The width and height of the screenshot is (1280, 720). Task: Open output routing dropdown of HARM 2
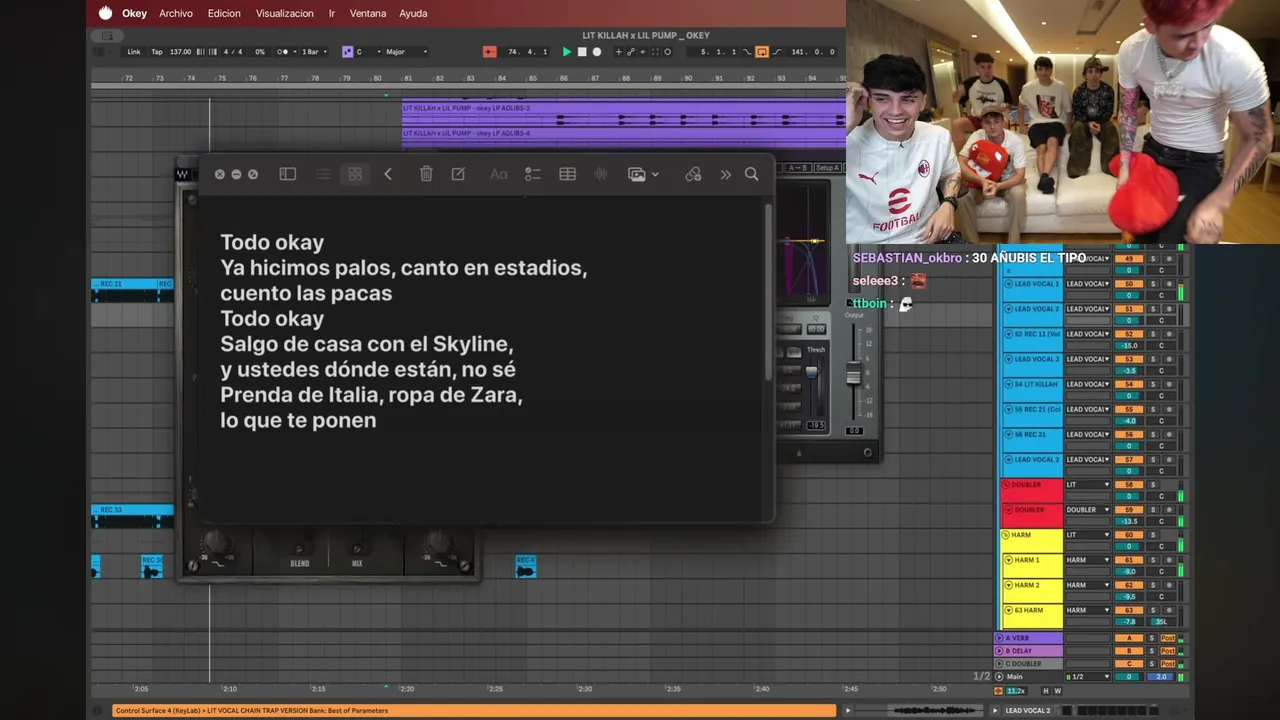pyautogui.click(x=1088, y=585)
